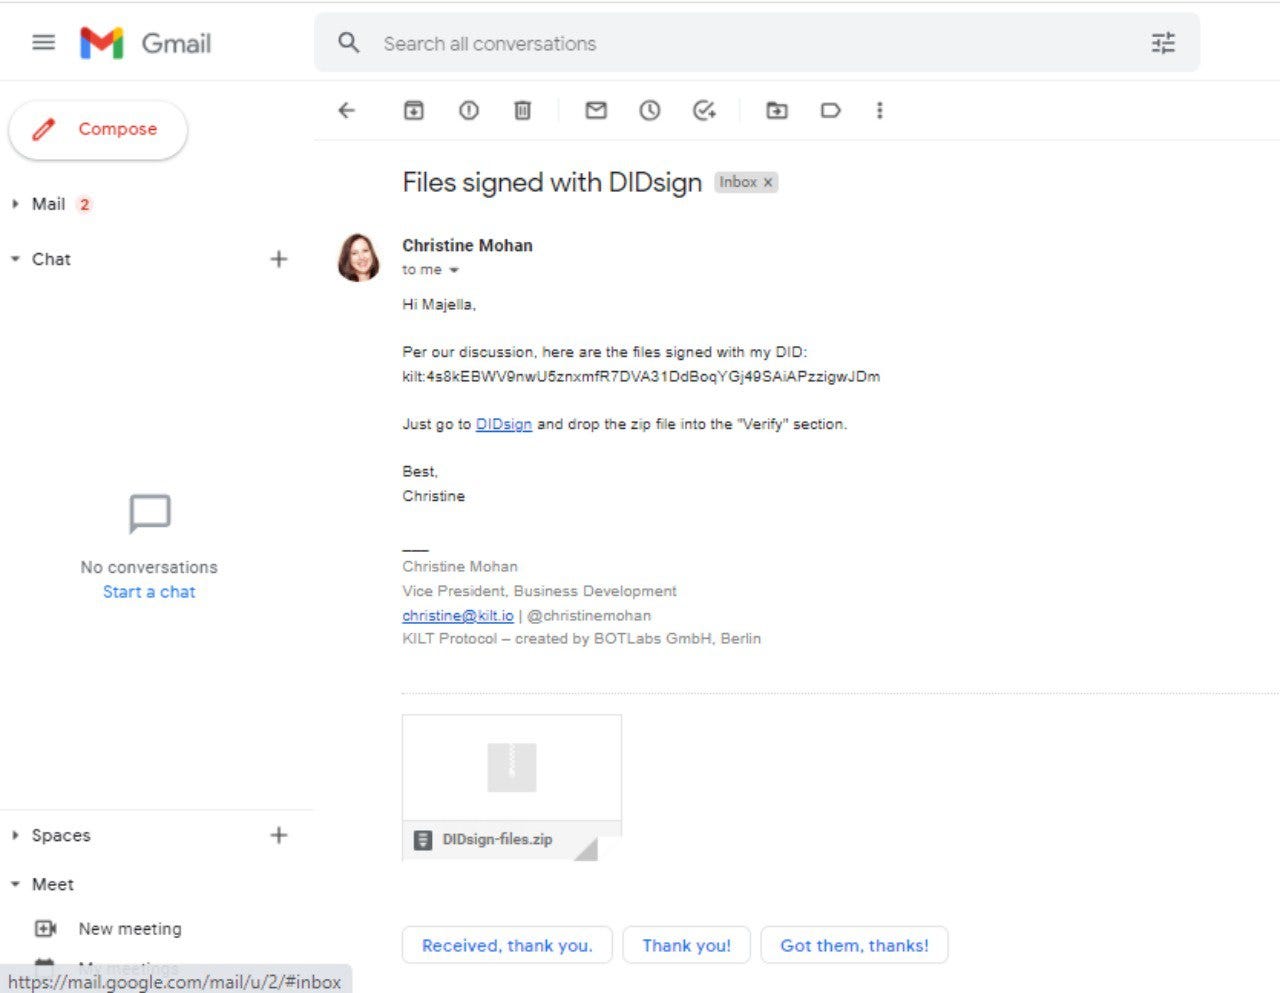Click 'Vice President, Business Development' text
Image resolution: width=1280 pixels, height=993 pixels.
tap(540, 591)
